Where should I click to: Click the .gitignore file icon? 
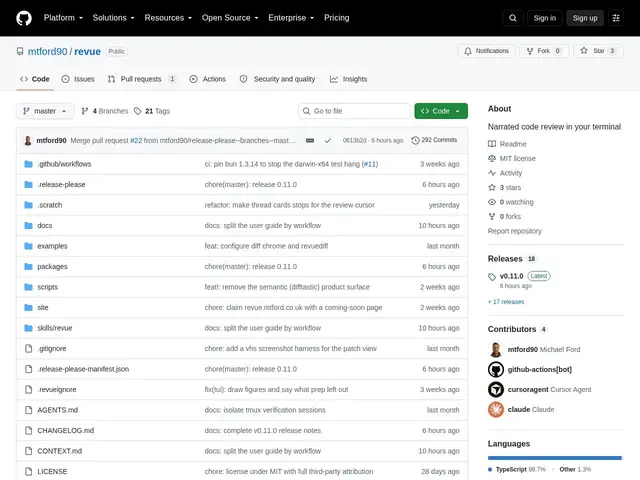(28, 349)
